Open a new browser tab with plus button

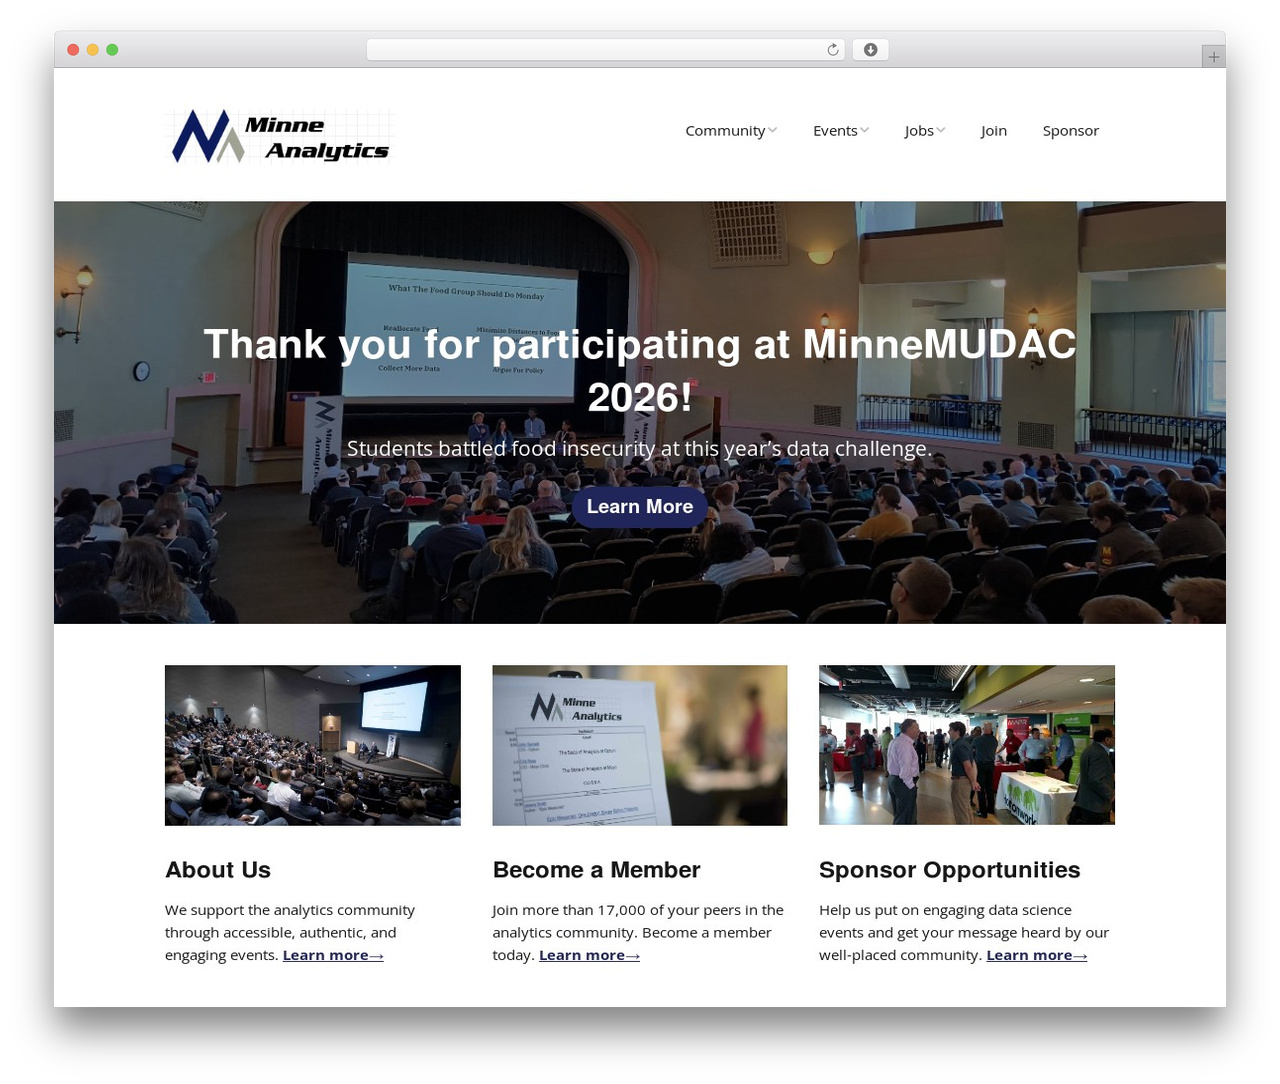click(x=1213, y=57)
